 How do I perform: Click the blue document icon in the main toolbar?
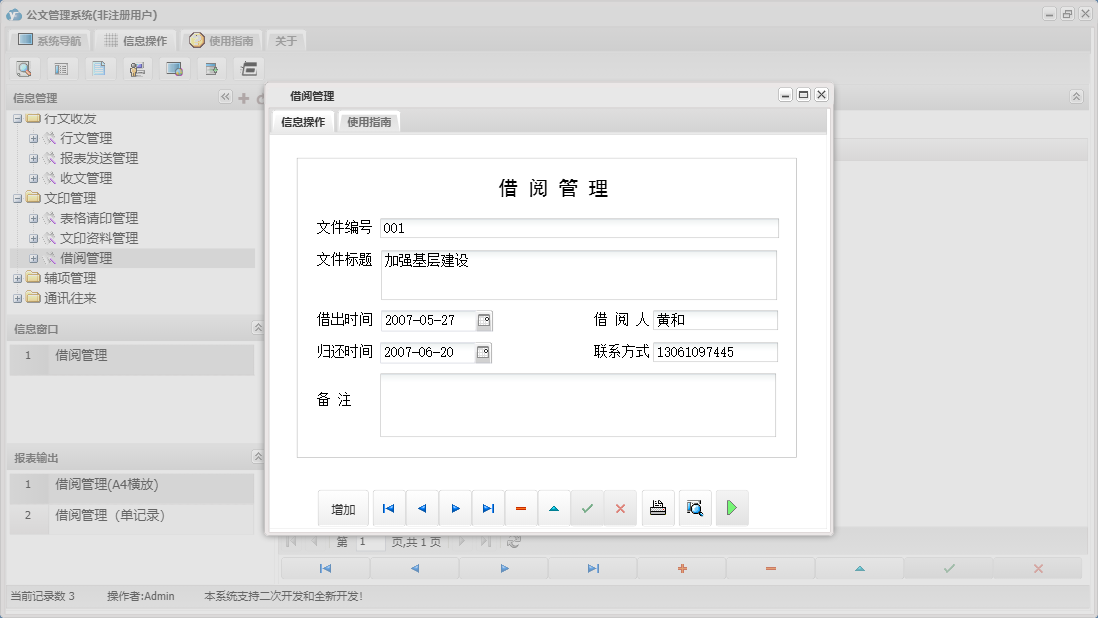coord(98,68)
